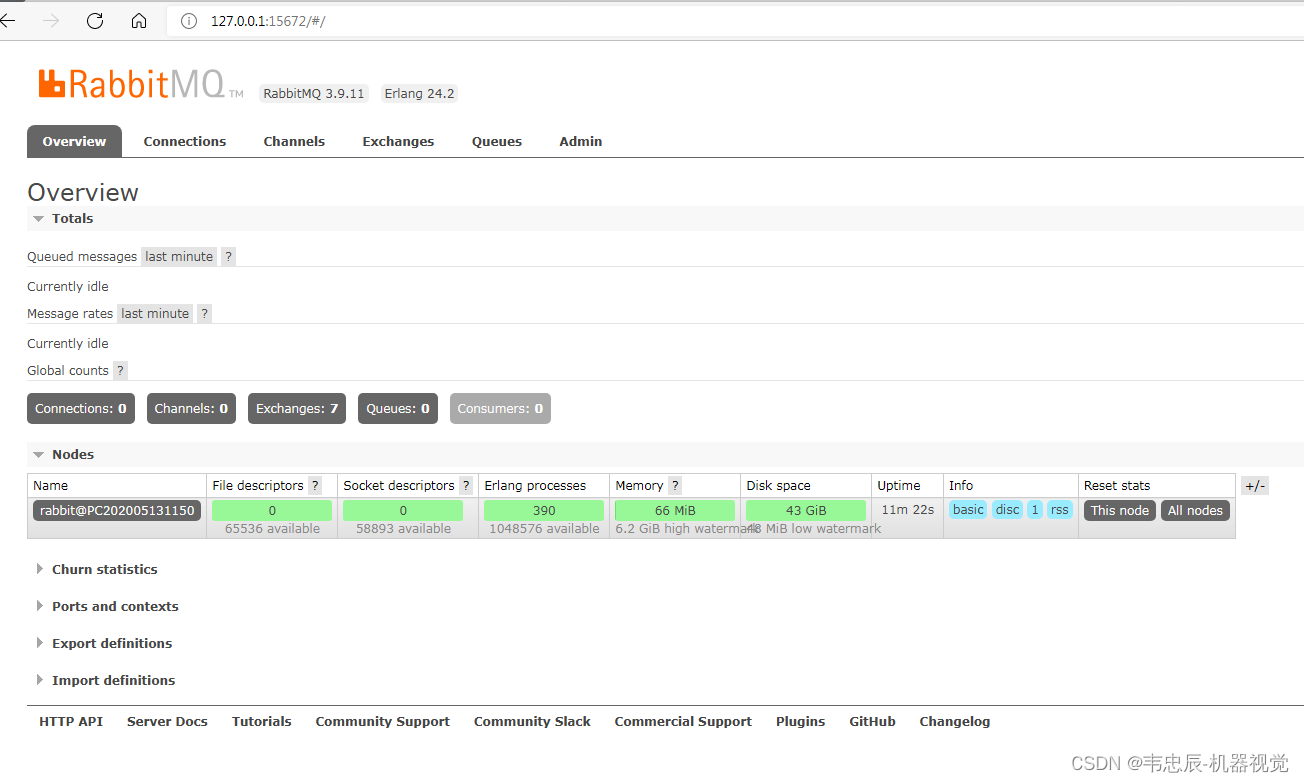Open the HTTP API footer link
The width and height of the screenshot is (1304, 782).
[x=71, y=721]
